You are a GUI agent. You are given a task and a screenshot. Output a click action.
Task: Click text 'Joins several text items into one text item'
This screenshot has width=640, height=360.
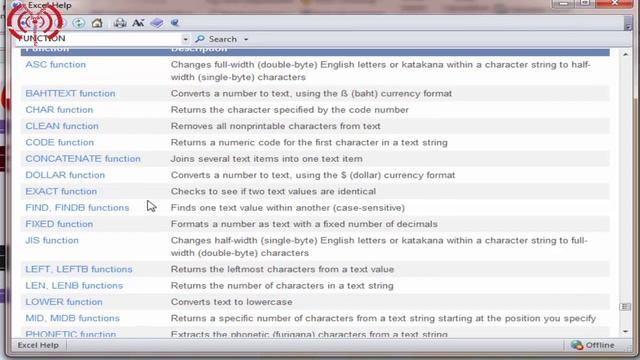pos(267,158)
